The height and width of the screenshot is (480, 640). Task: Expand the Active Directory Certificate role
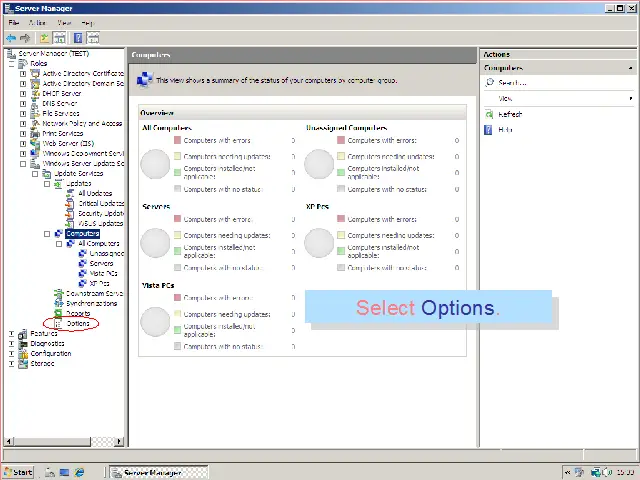pyautogui.click(x=23, y=73)
